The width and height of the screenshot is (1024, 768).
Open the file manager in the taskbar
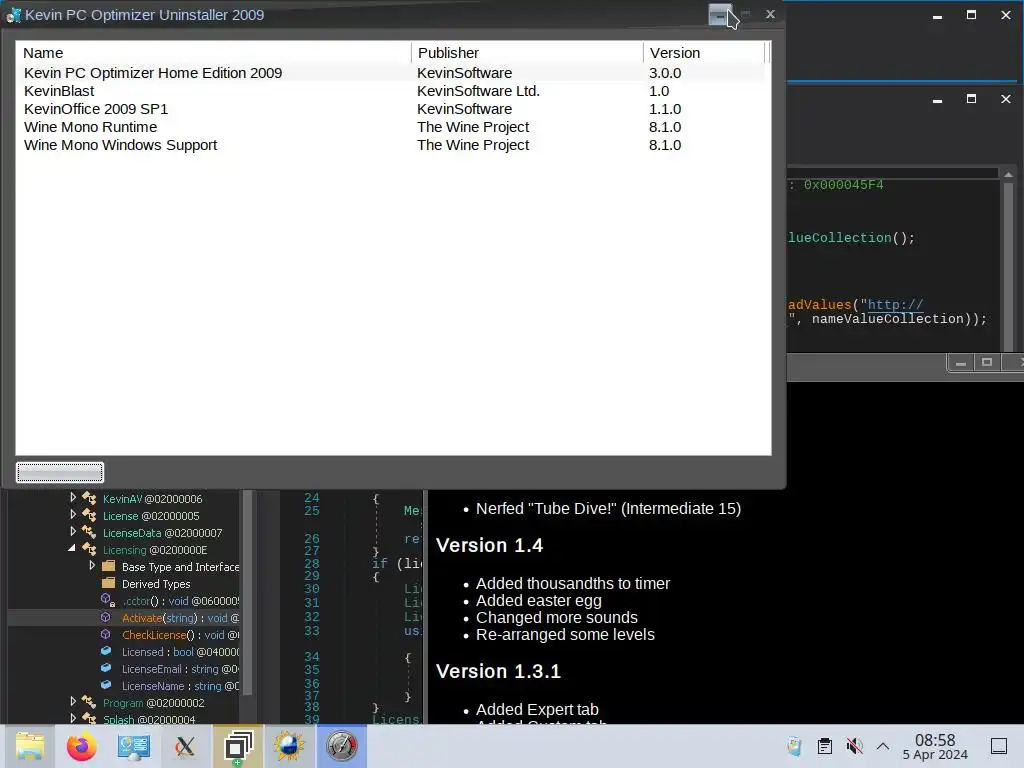coord(29,746)
